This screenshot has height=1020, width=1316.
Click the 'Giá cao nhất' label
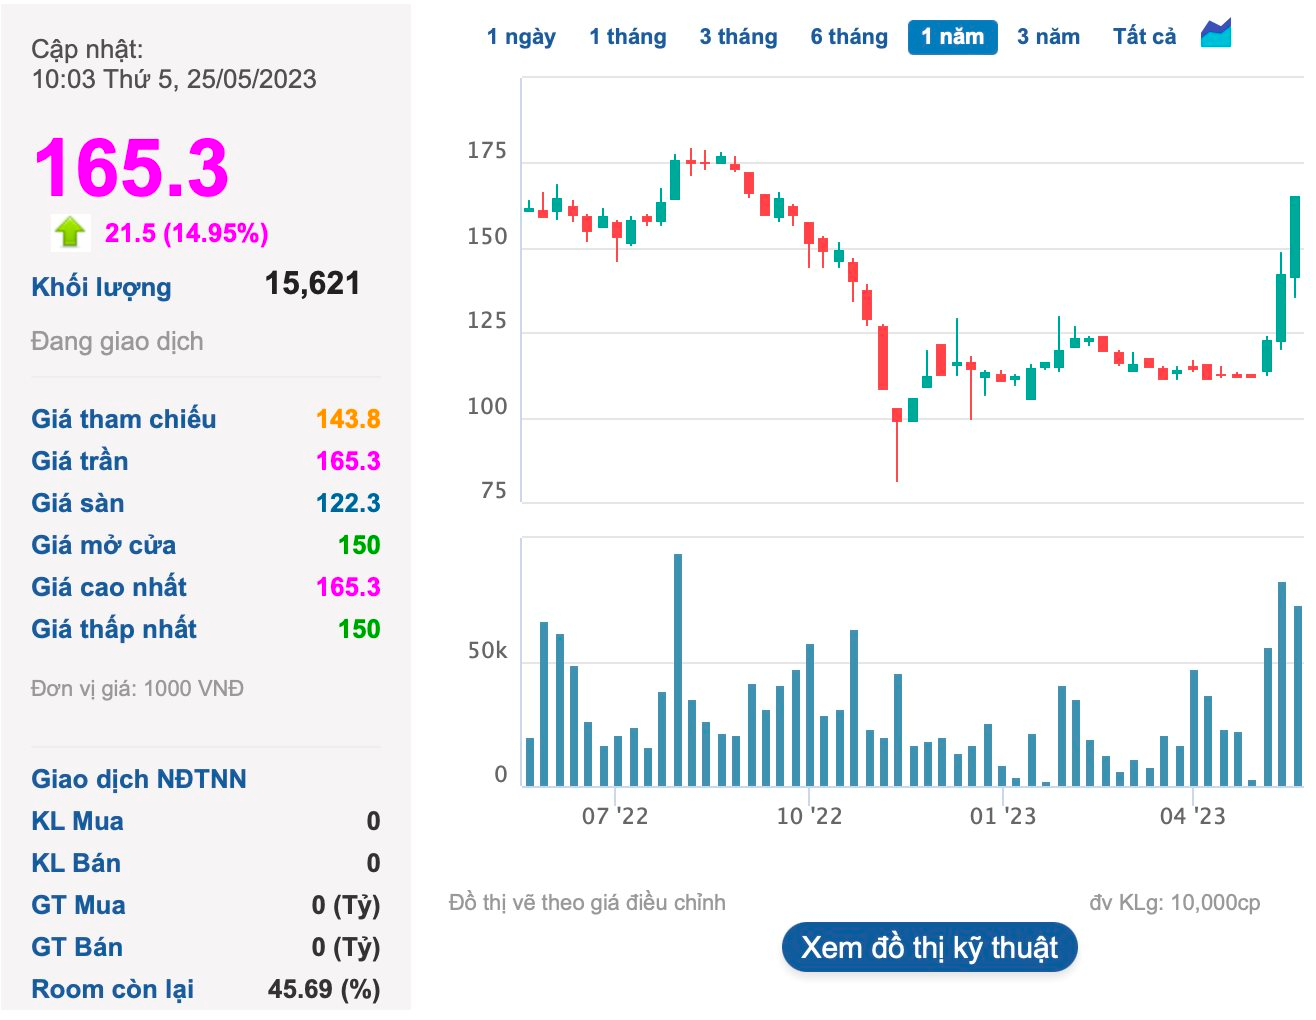(x=108, y=587)
